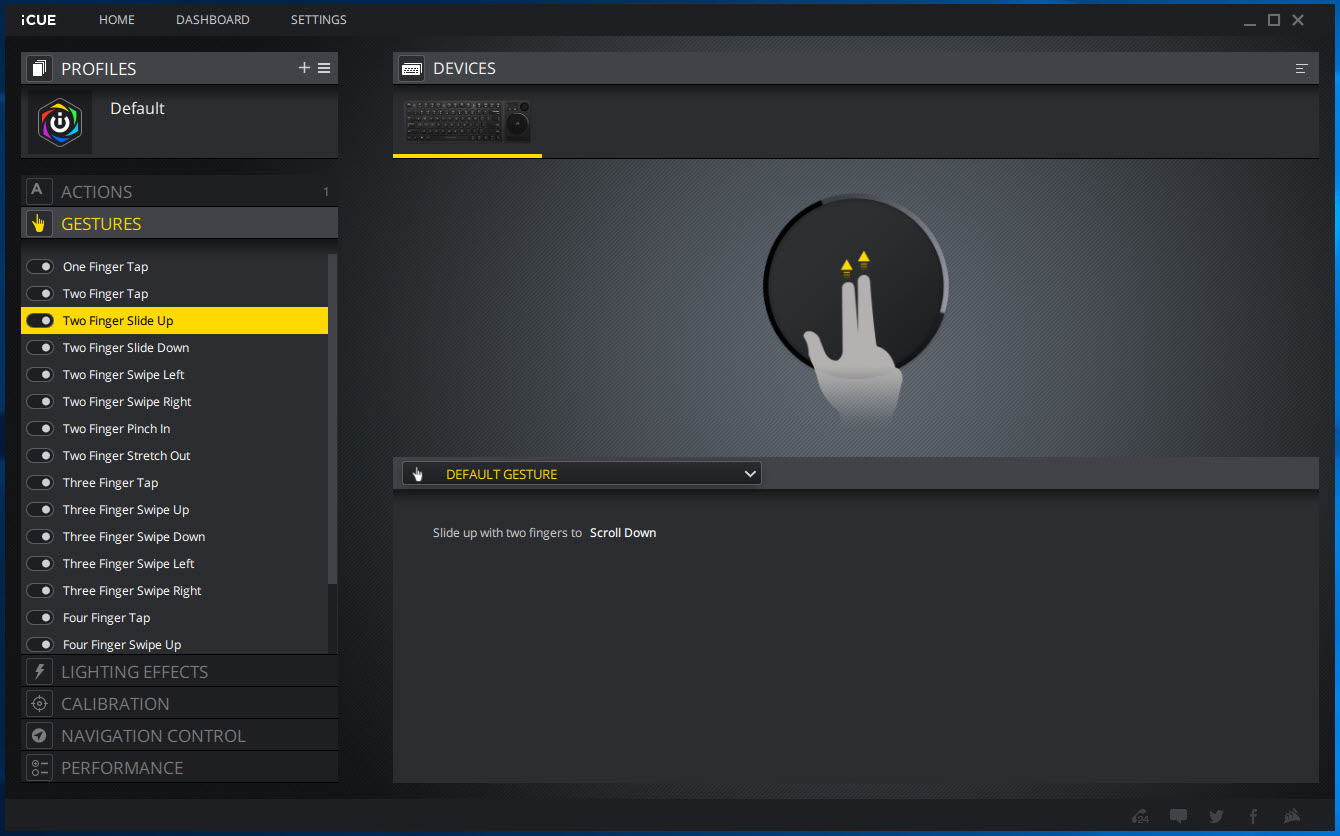The image size is (1340, 836).
Task: Expand the Navigation Control section
Action: (180, 735)
